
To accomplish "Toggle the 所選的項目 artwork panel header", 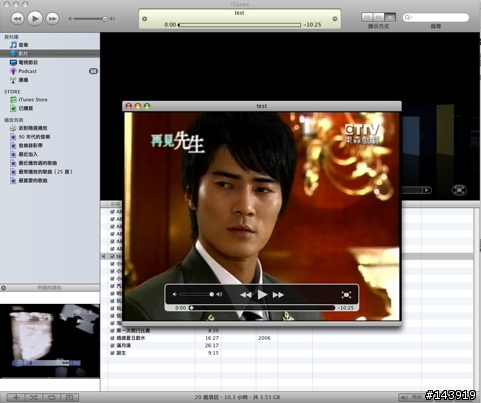I will [50, 288].
